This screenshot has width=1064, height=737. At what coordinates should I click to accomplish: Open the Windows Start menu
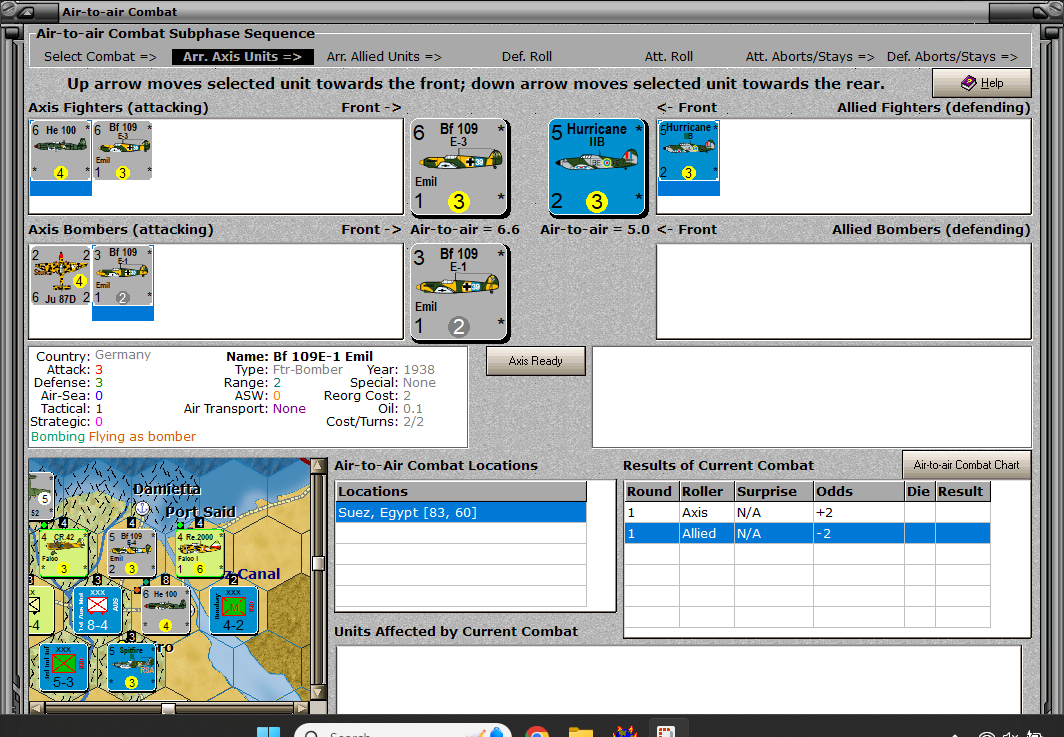click(x=269, y=733)
